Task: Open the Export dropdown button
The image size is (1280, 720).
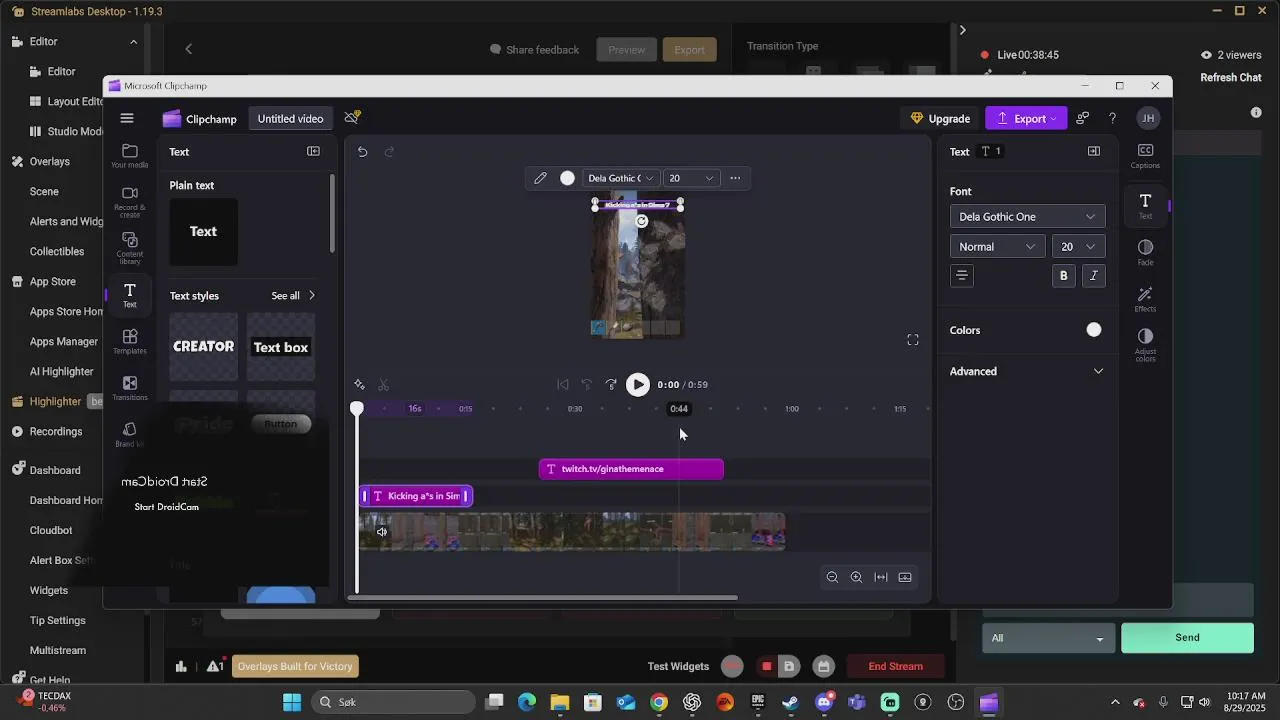Action: 1026,118
